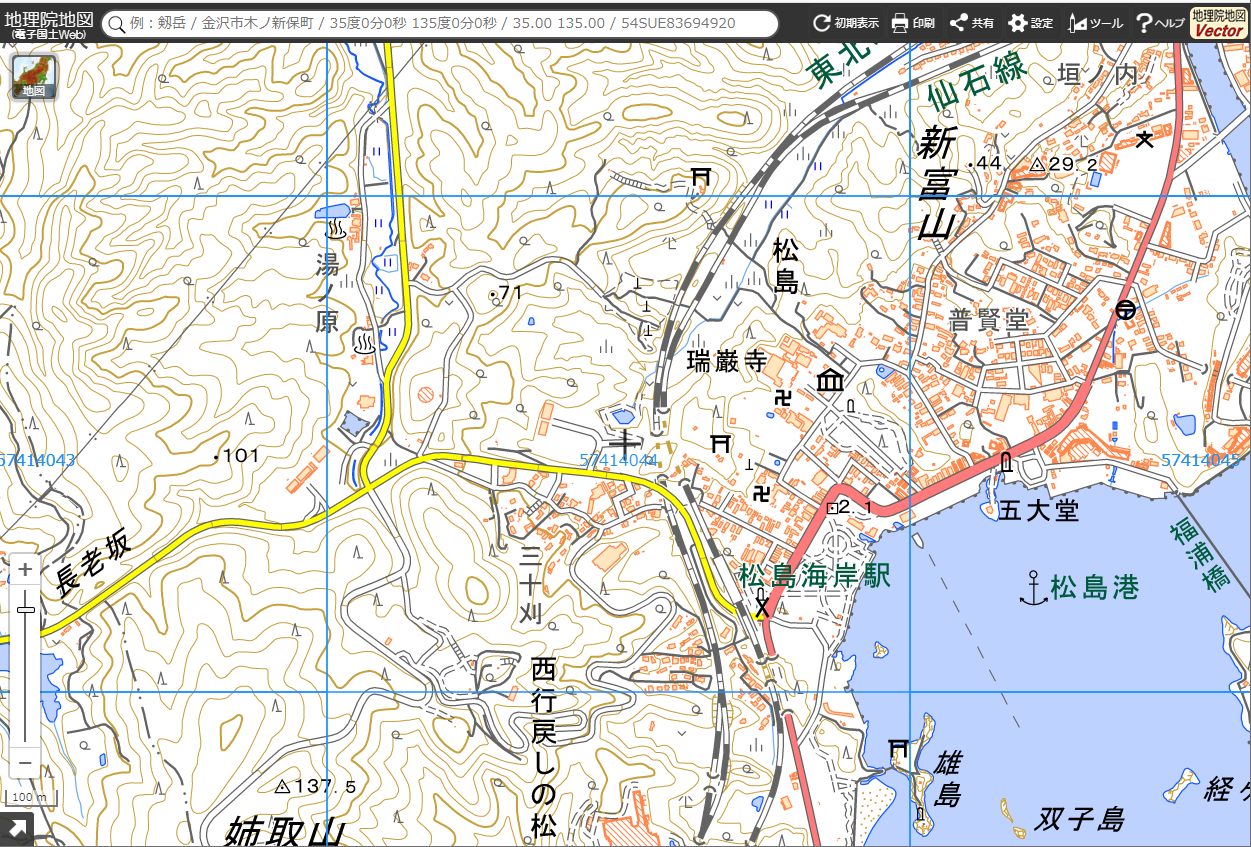This screenshot has width=1251, height=847.
Task: Click the 松島海岸駅 station label
Action: [814, 576]
